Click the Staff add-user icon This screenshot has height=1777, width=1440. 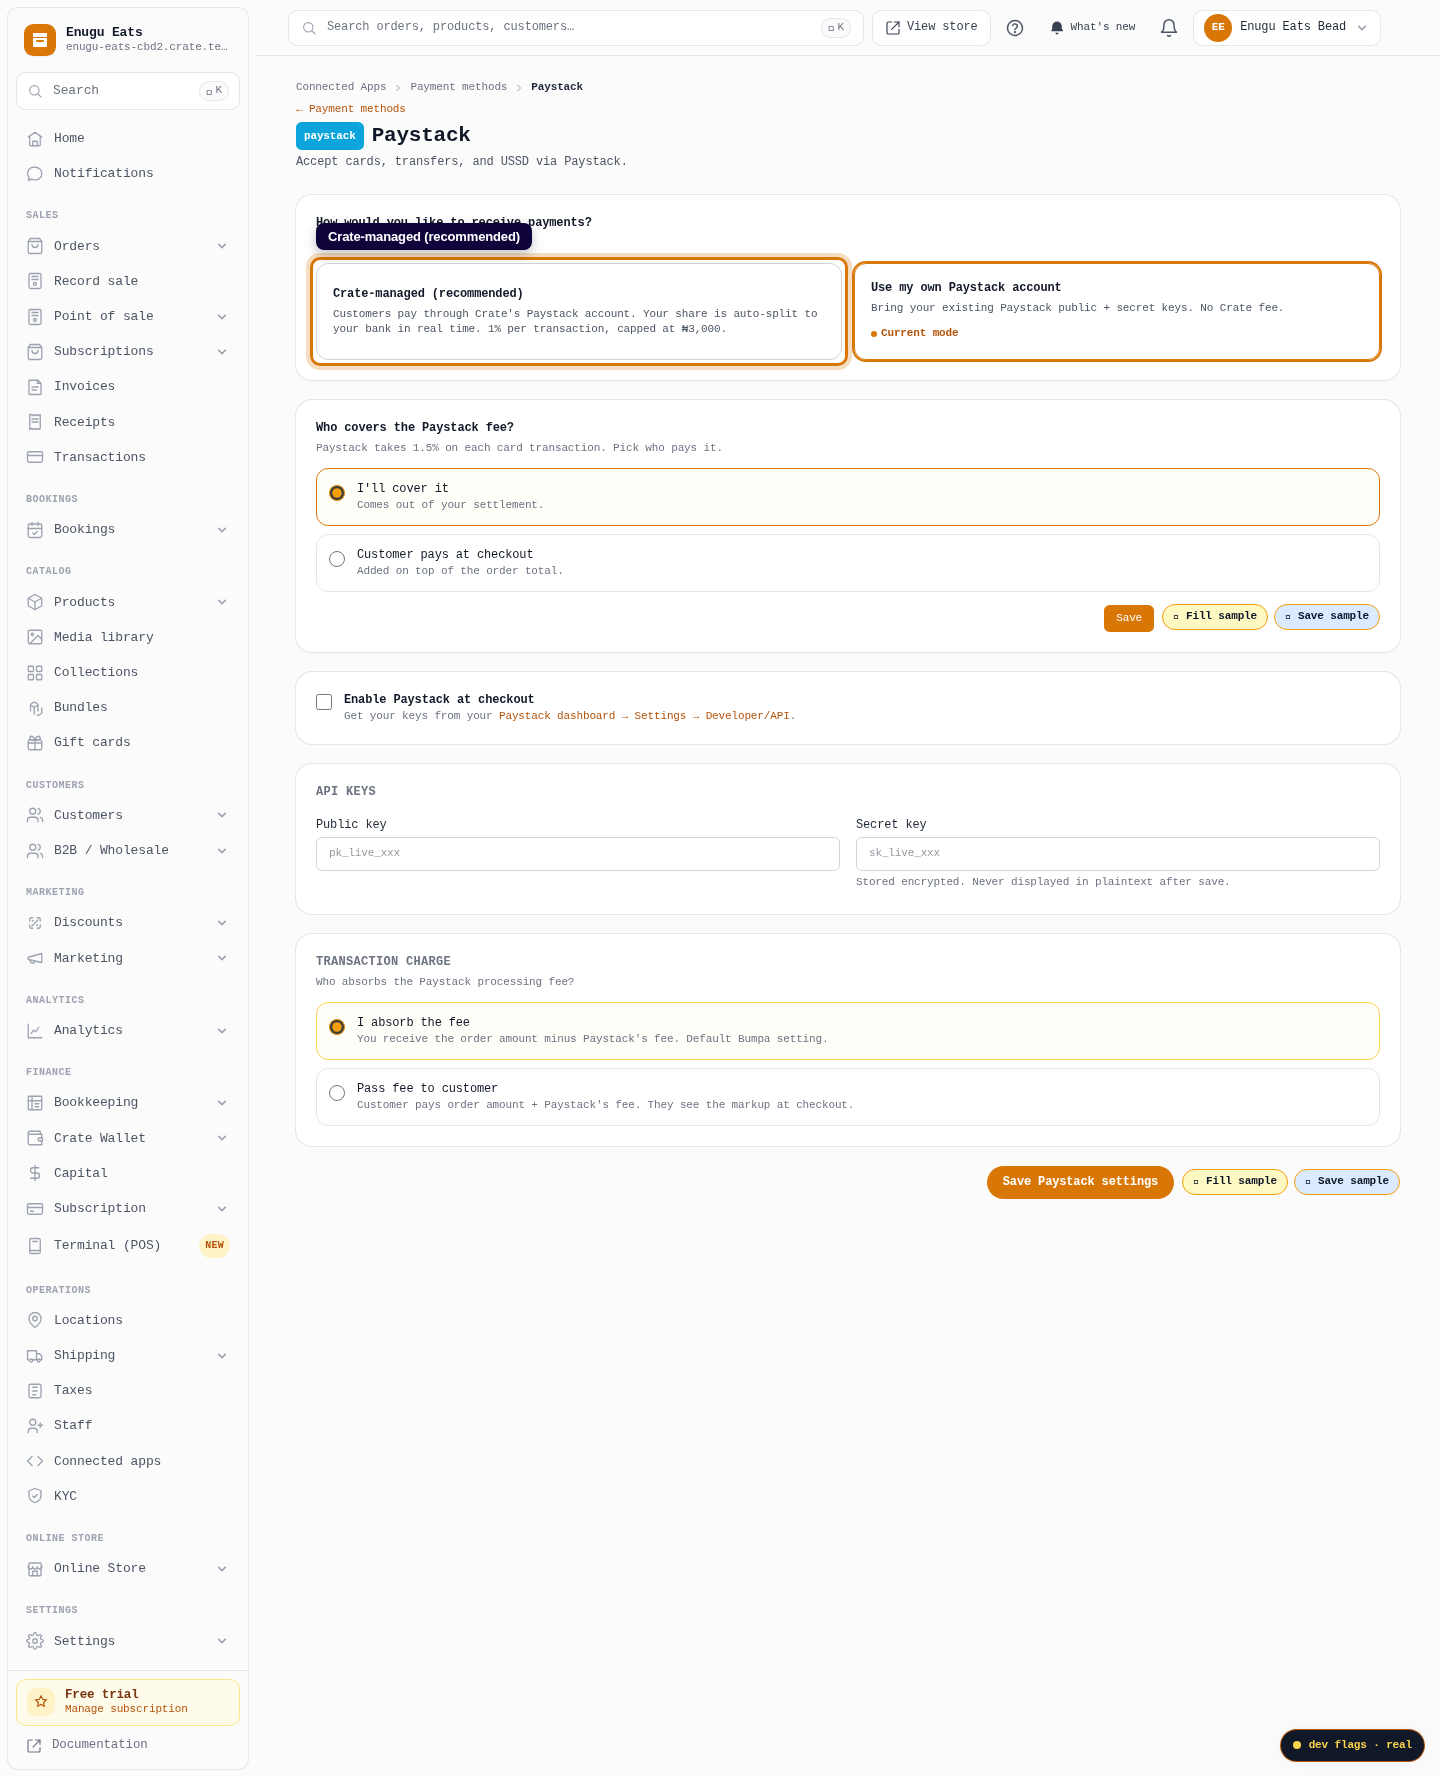pyautogui.click(x=35, y=1425)
